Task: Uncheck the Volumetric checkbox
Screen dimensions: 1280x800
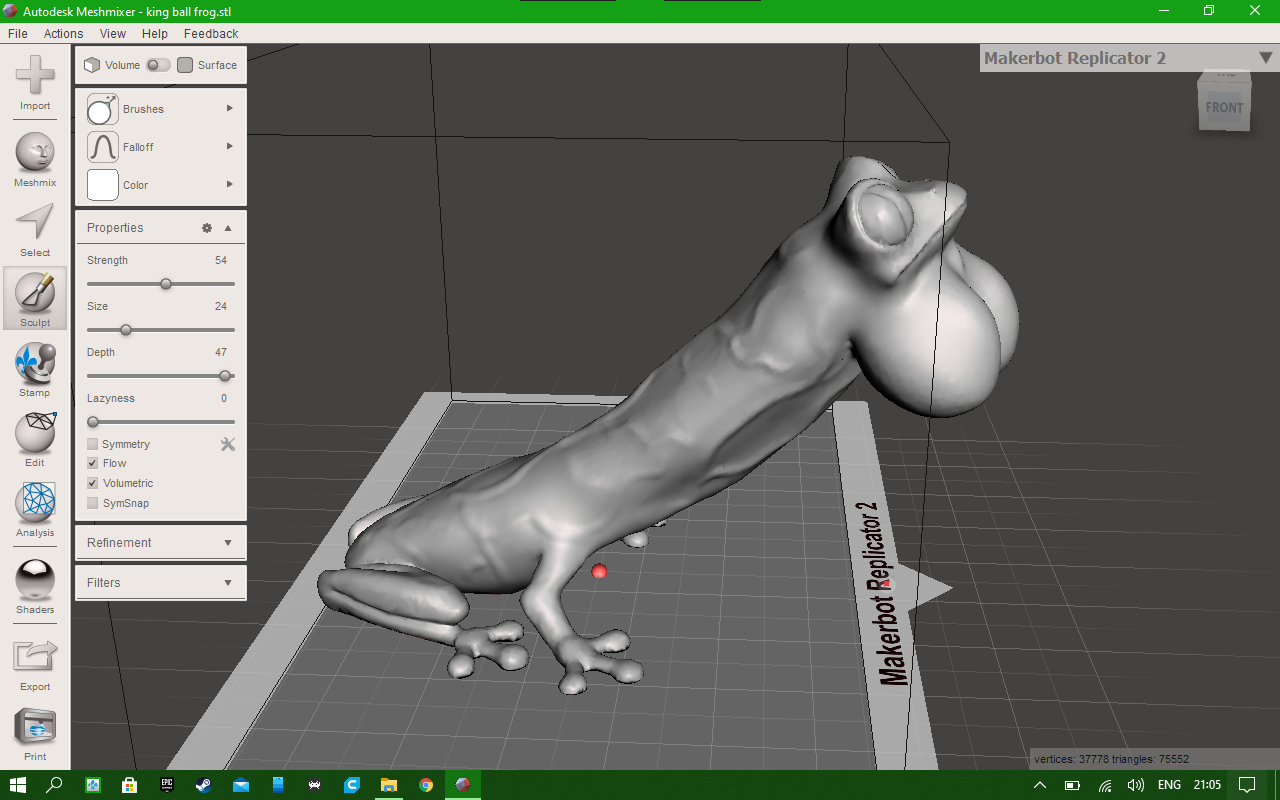Action: (x=93, y=483)
